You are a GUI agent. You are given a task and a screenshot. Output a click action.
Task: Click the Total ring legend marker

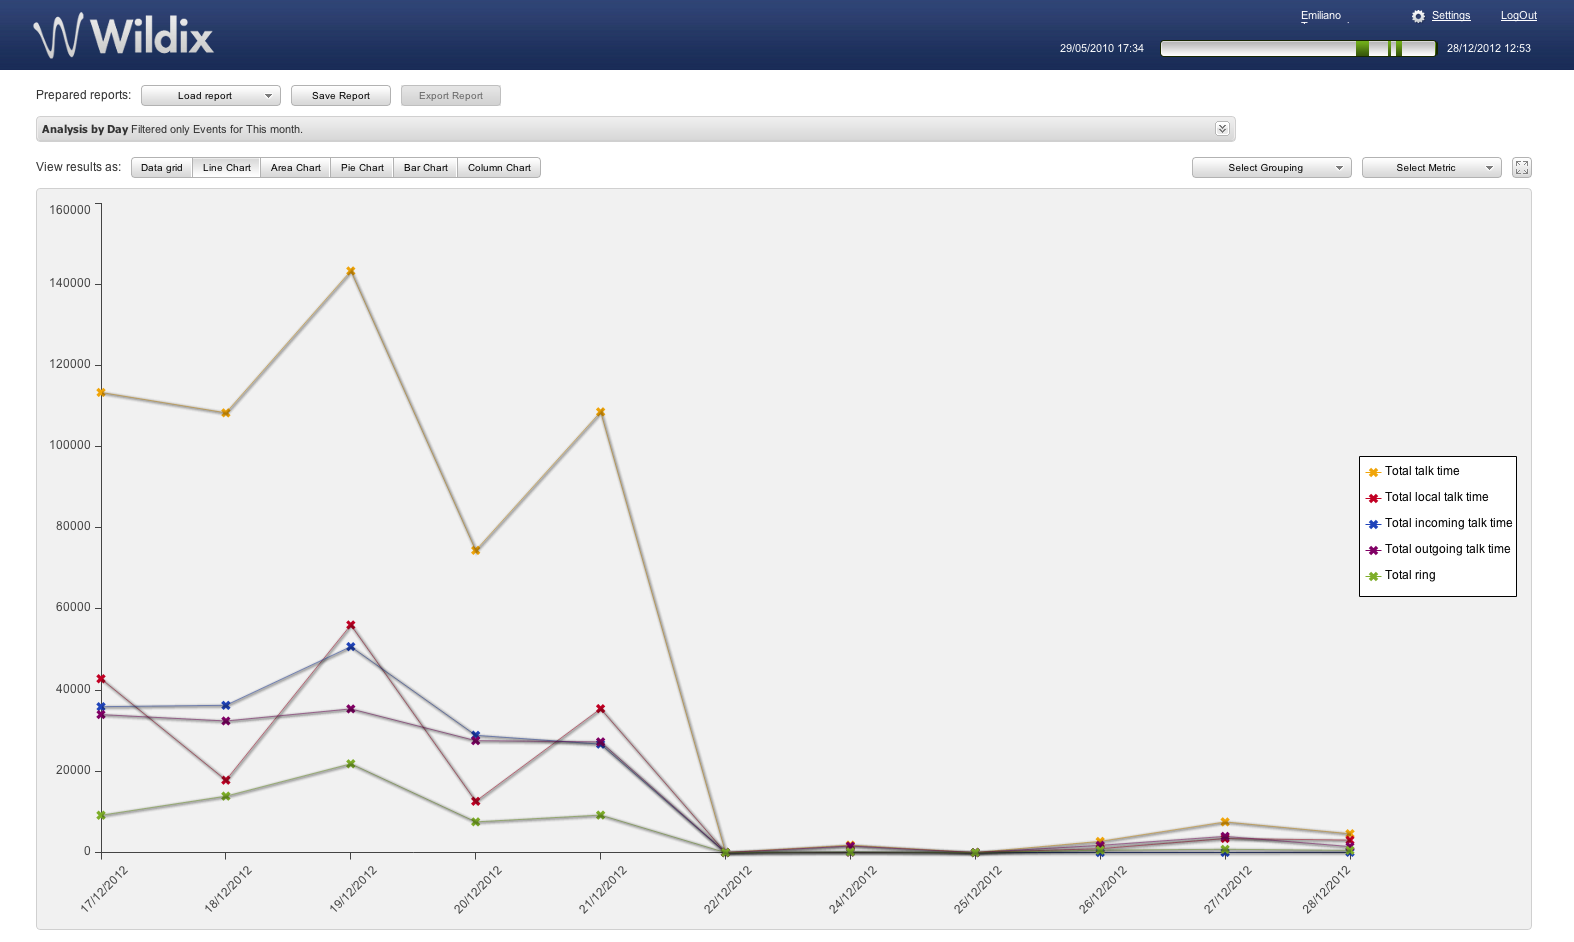pyautogui.click(x=1374, y=576)
